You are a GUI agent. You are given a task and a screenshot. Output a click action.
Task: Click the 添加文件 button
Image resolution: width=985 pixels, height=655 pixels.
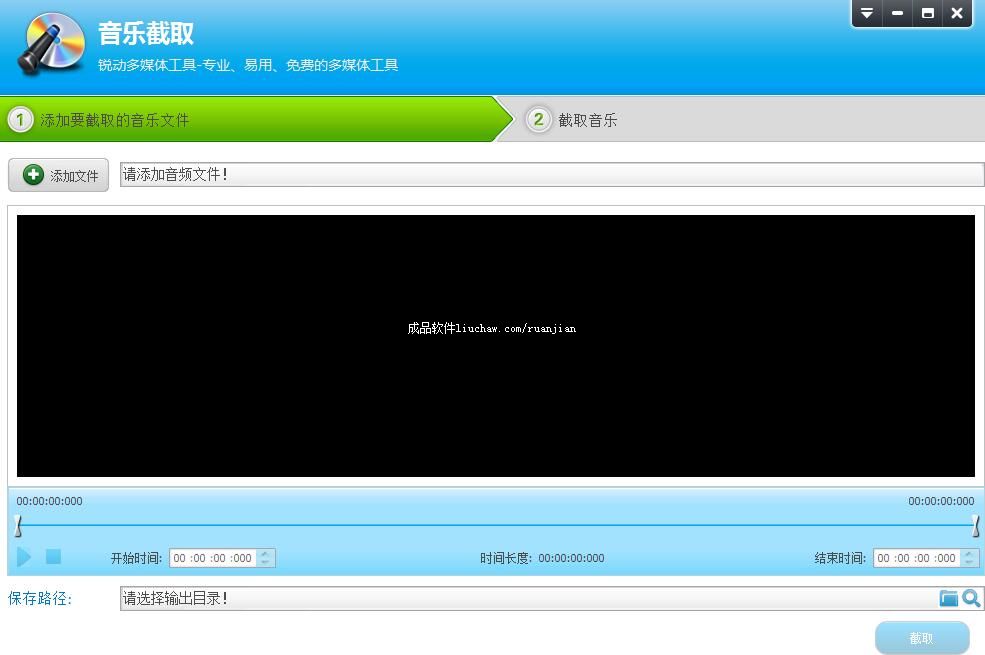click(59, 175)
